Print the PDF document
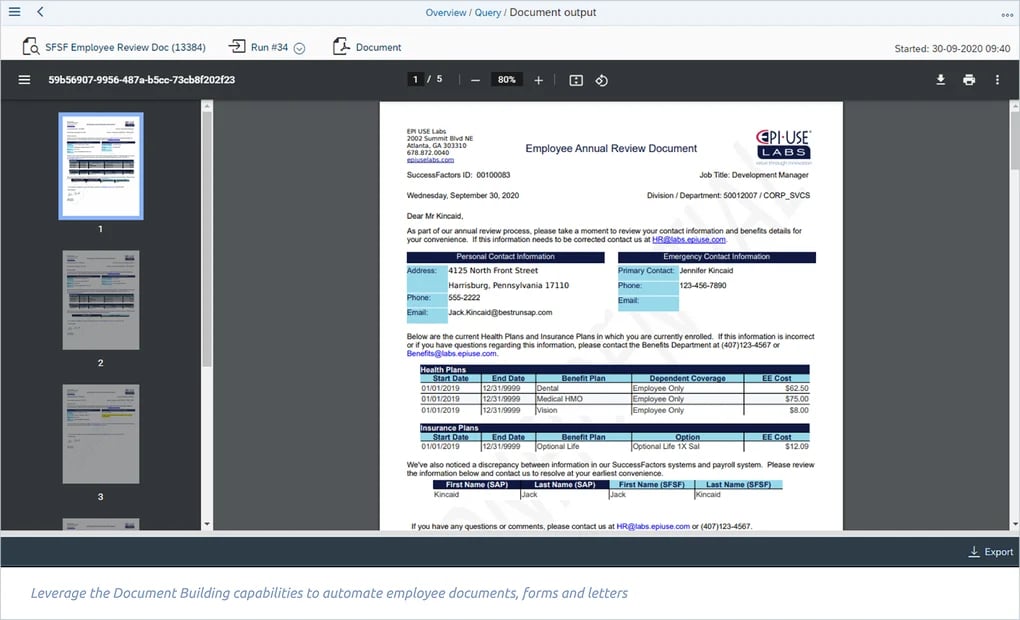Image resolution: width=1020 pixels, height=620 pixels. 969,80
